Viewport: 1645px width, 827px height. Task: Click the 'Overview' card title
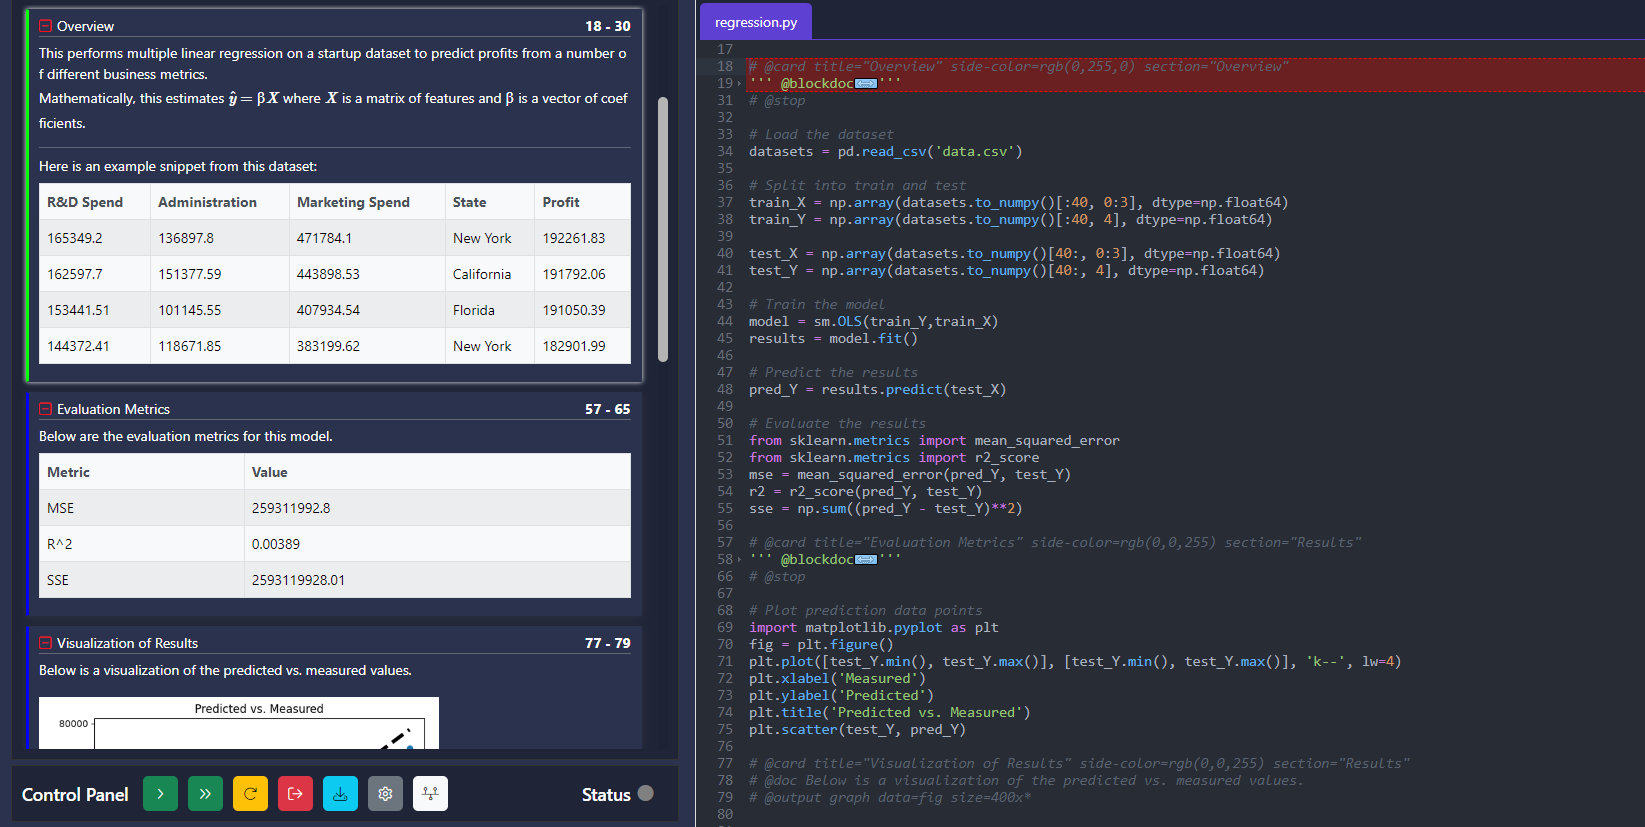85,26
